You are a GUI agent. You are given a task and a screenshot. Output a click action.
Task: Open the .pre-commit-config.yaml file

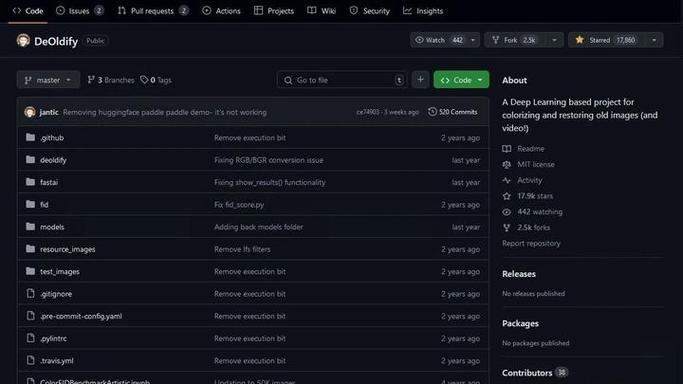(81, 316)
